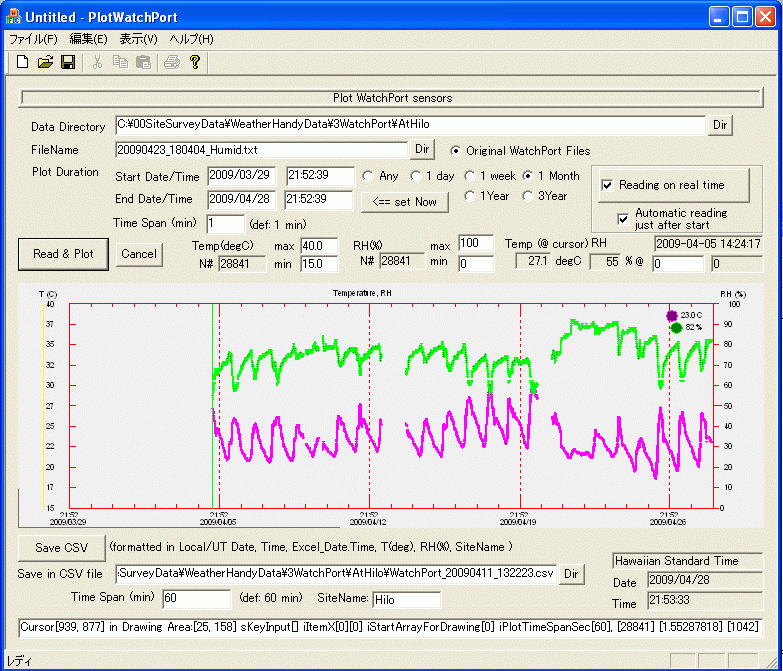Image resolution: width=783 pixels, height=671 pixels.
Task: Click the Save CSV button
Action: (61, 547)
